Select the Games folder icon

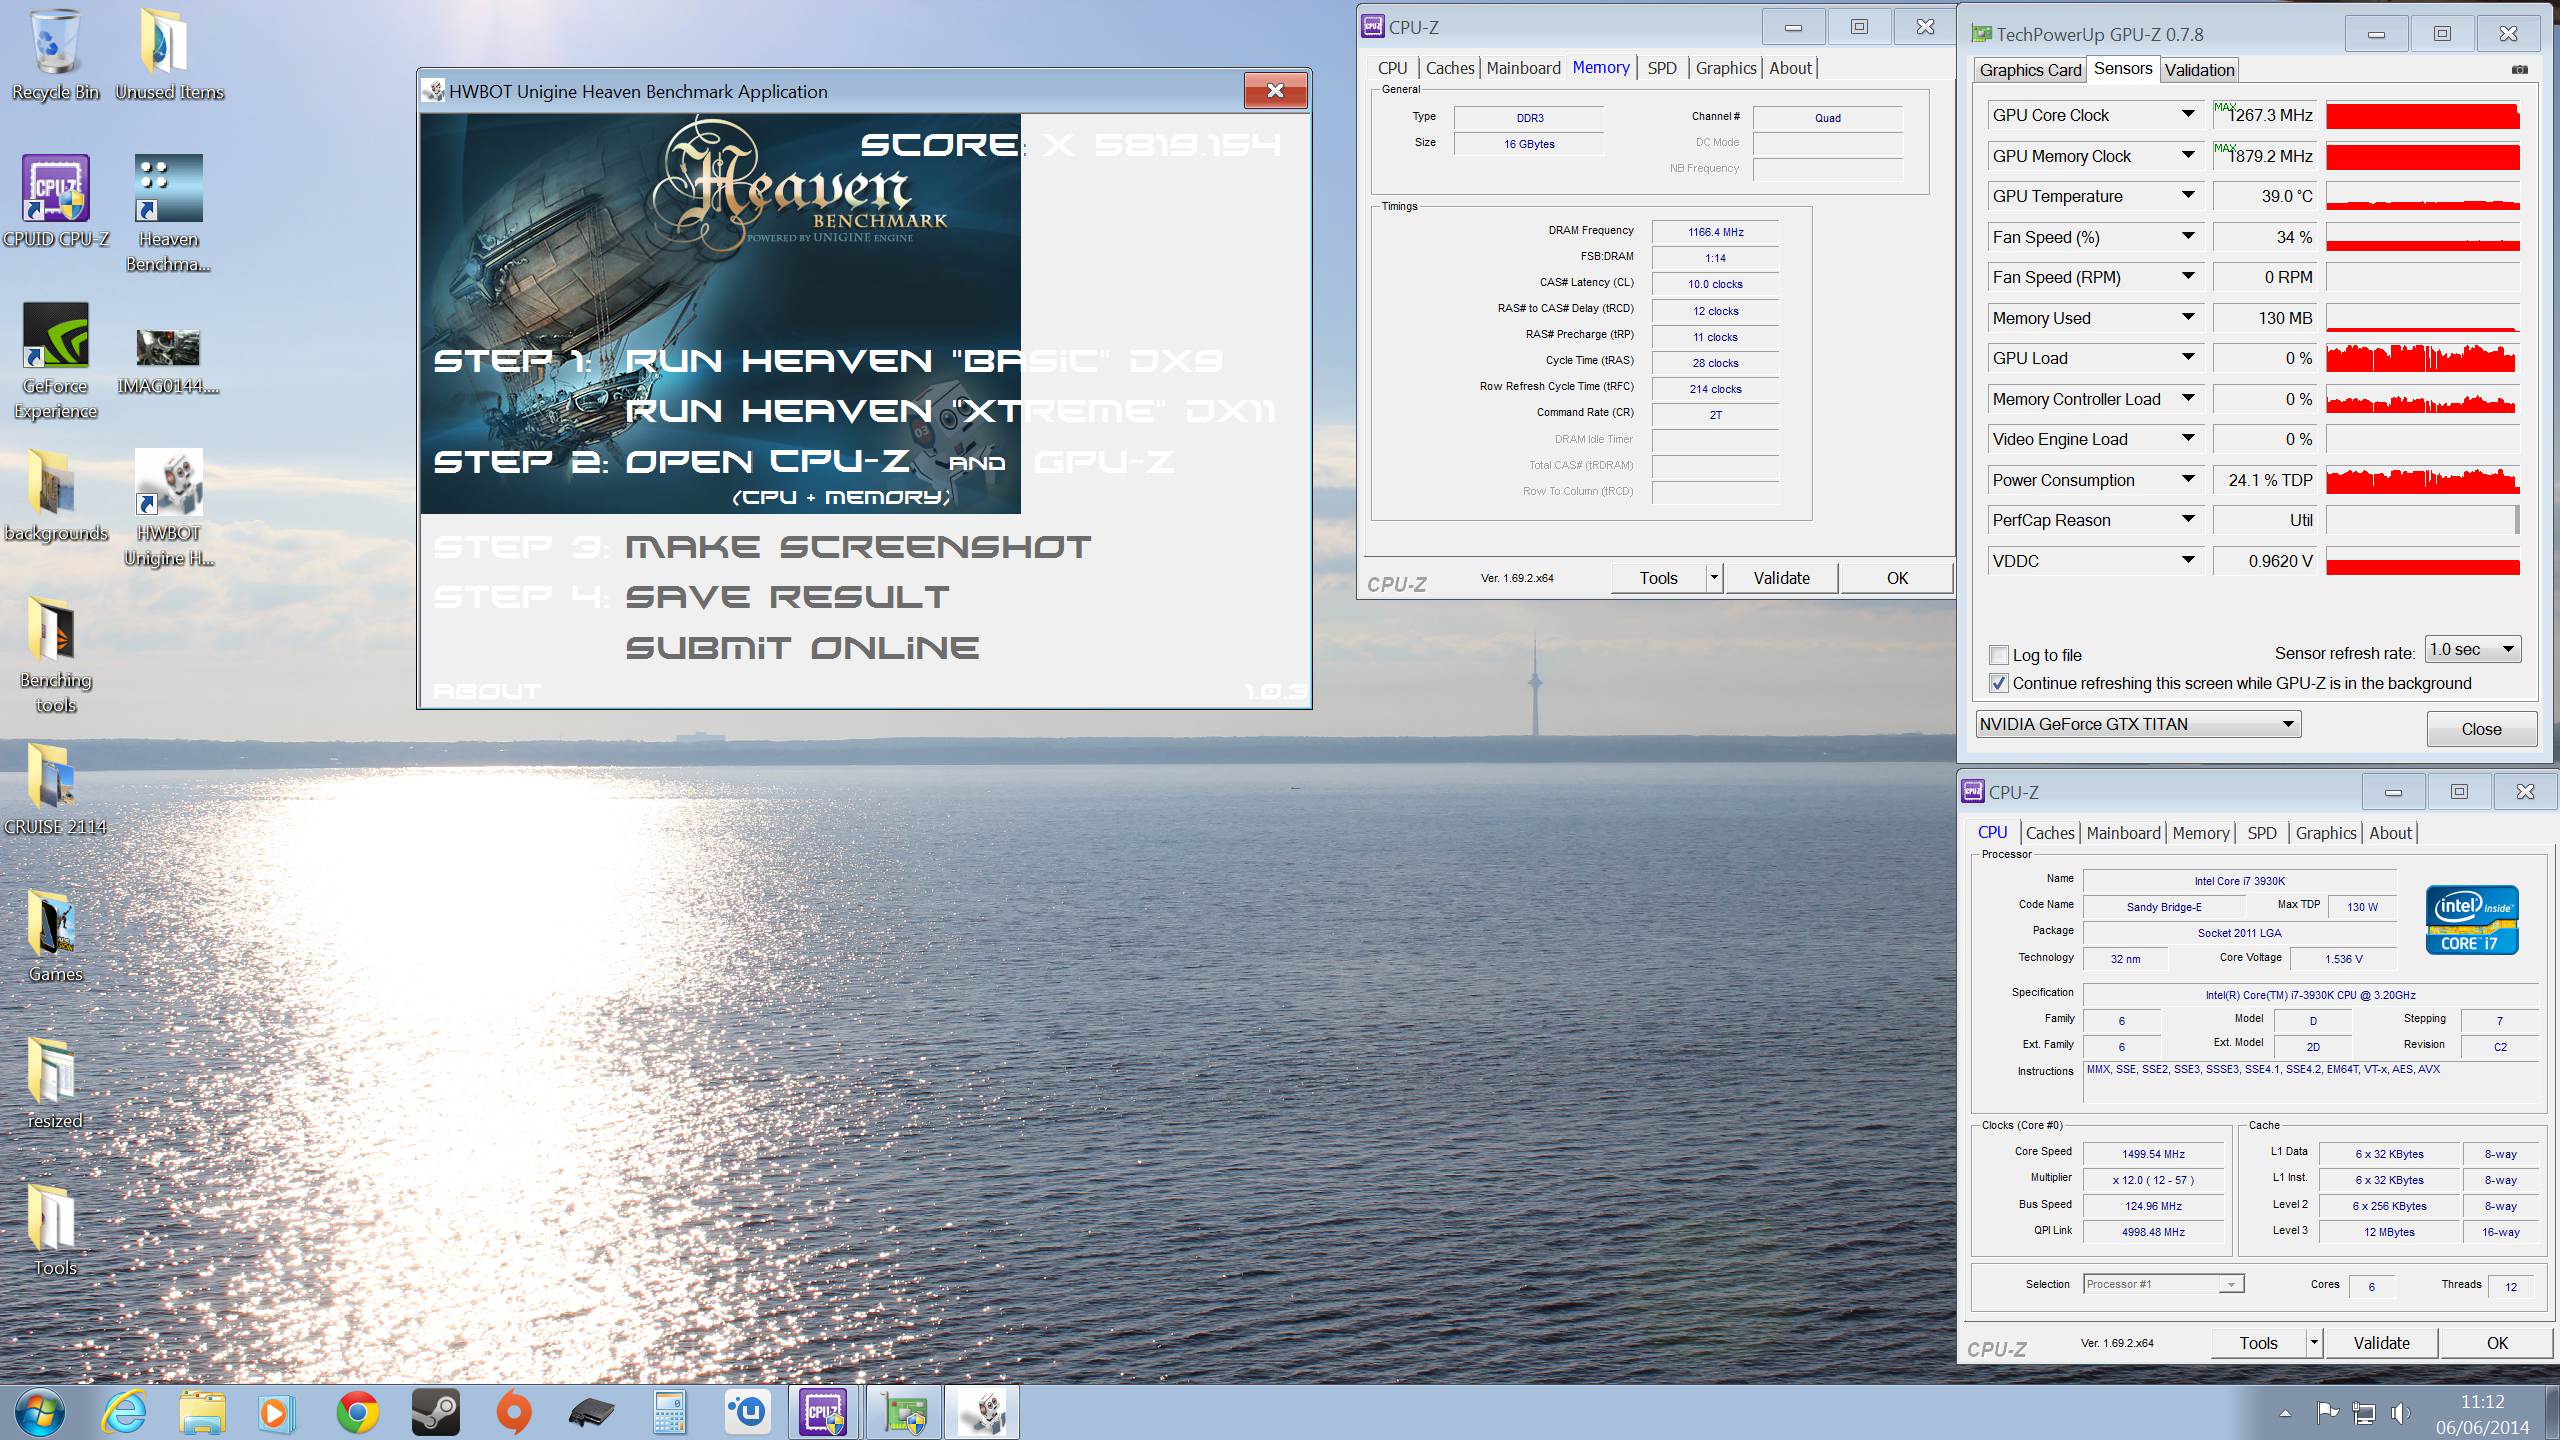56,936
